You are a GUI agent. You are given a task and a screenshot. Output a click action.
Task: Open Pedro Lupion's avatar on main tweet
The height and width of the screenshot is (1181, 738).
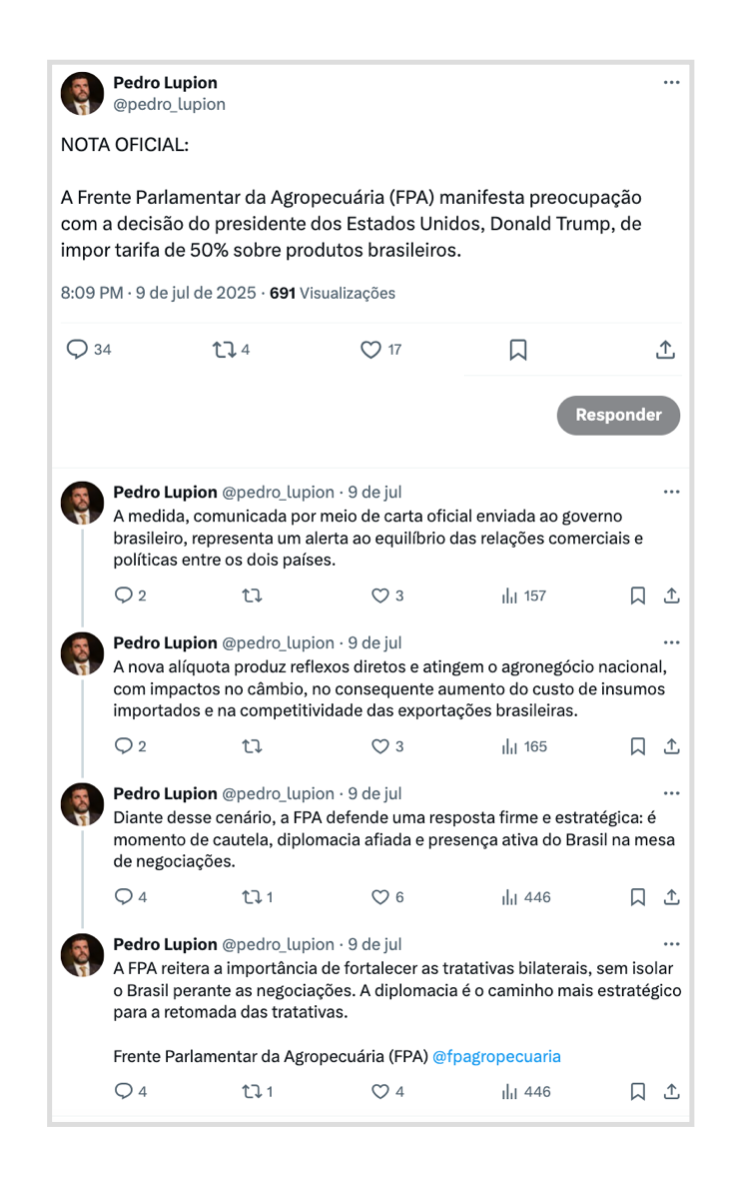coord(82,93)
